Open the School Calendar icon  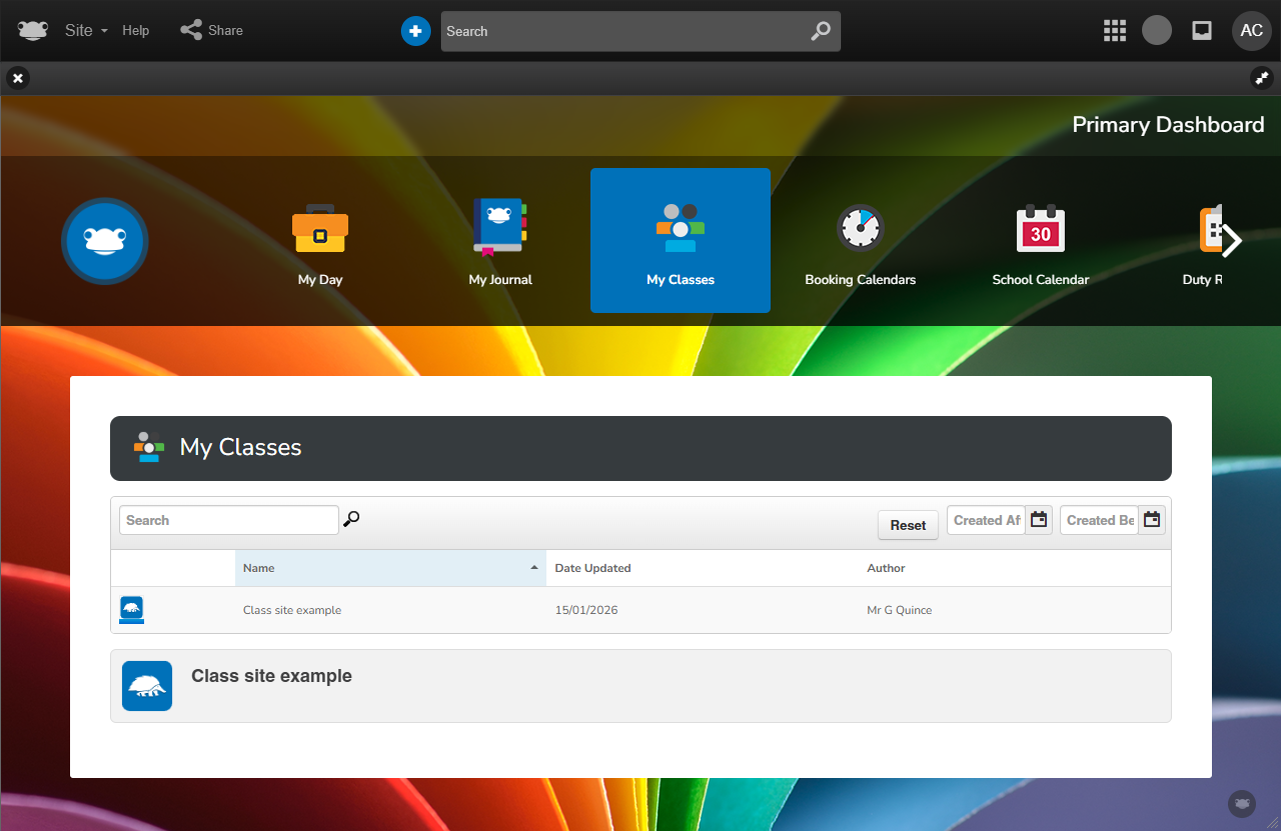1040,229
